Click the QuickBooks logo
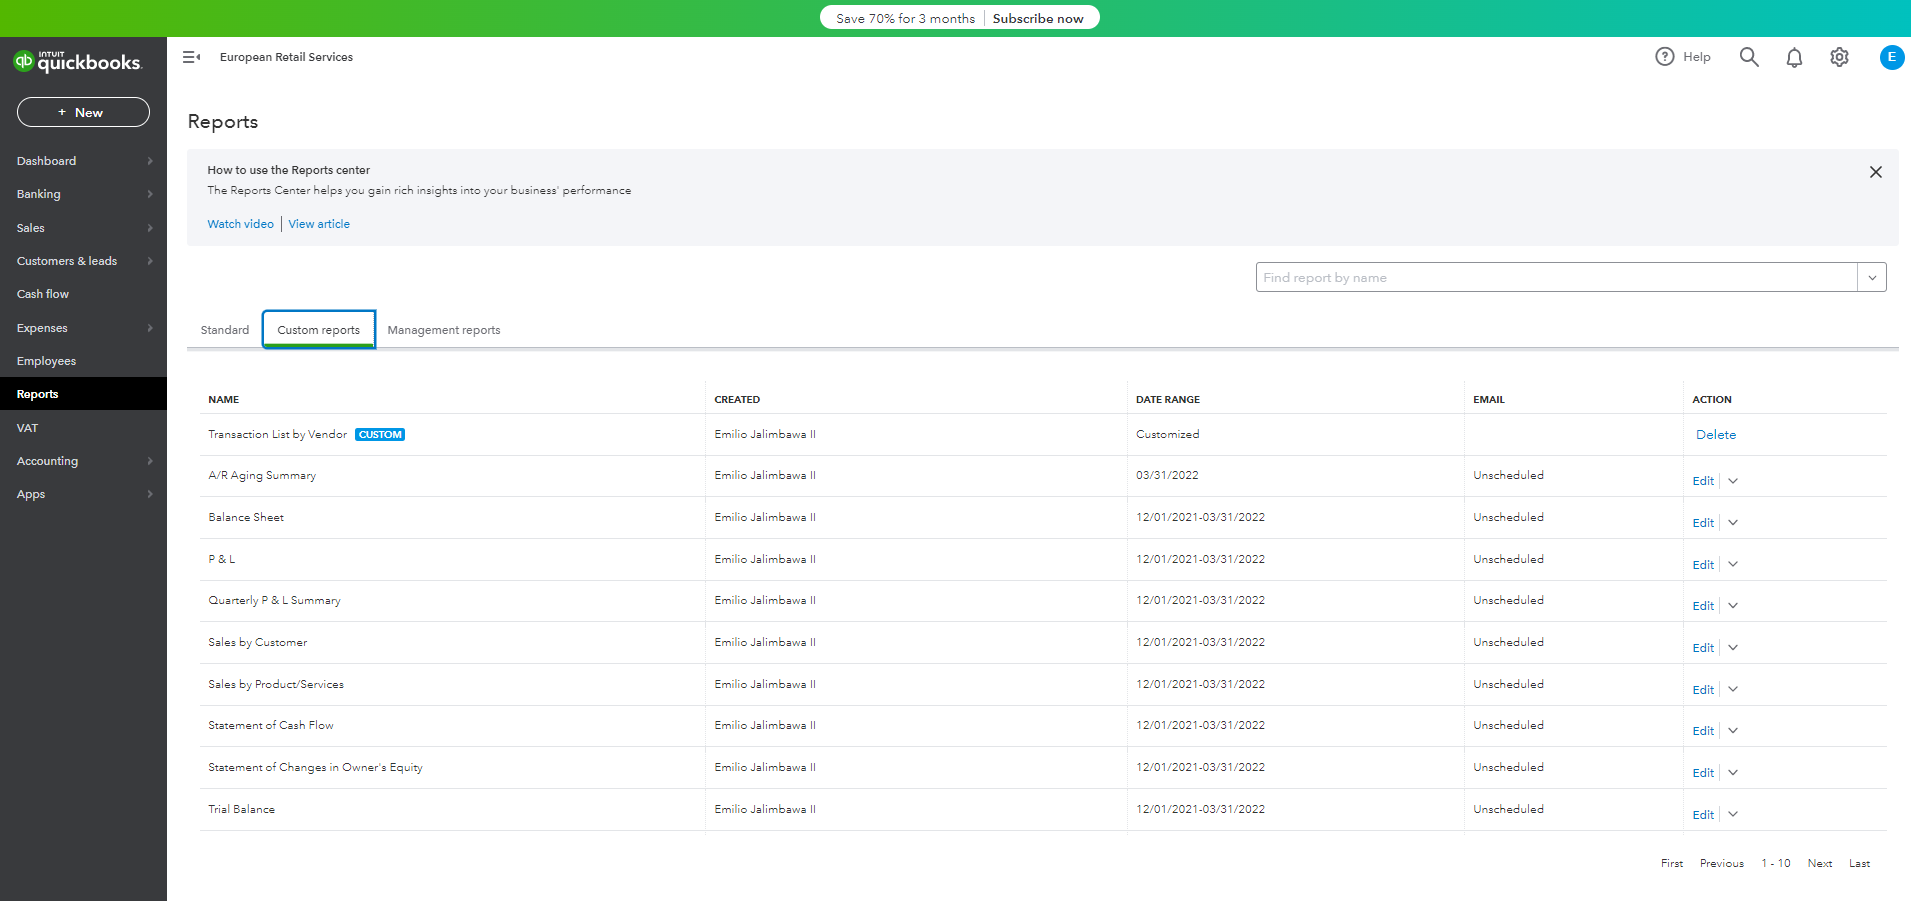Viewport: 1911px width, 901px height. 77,62
